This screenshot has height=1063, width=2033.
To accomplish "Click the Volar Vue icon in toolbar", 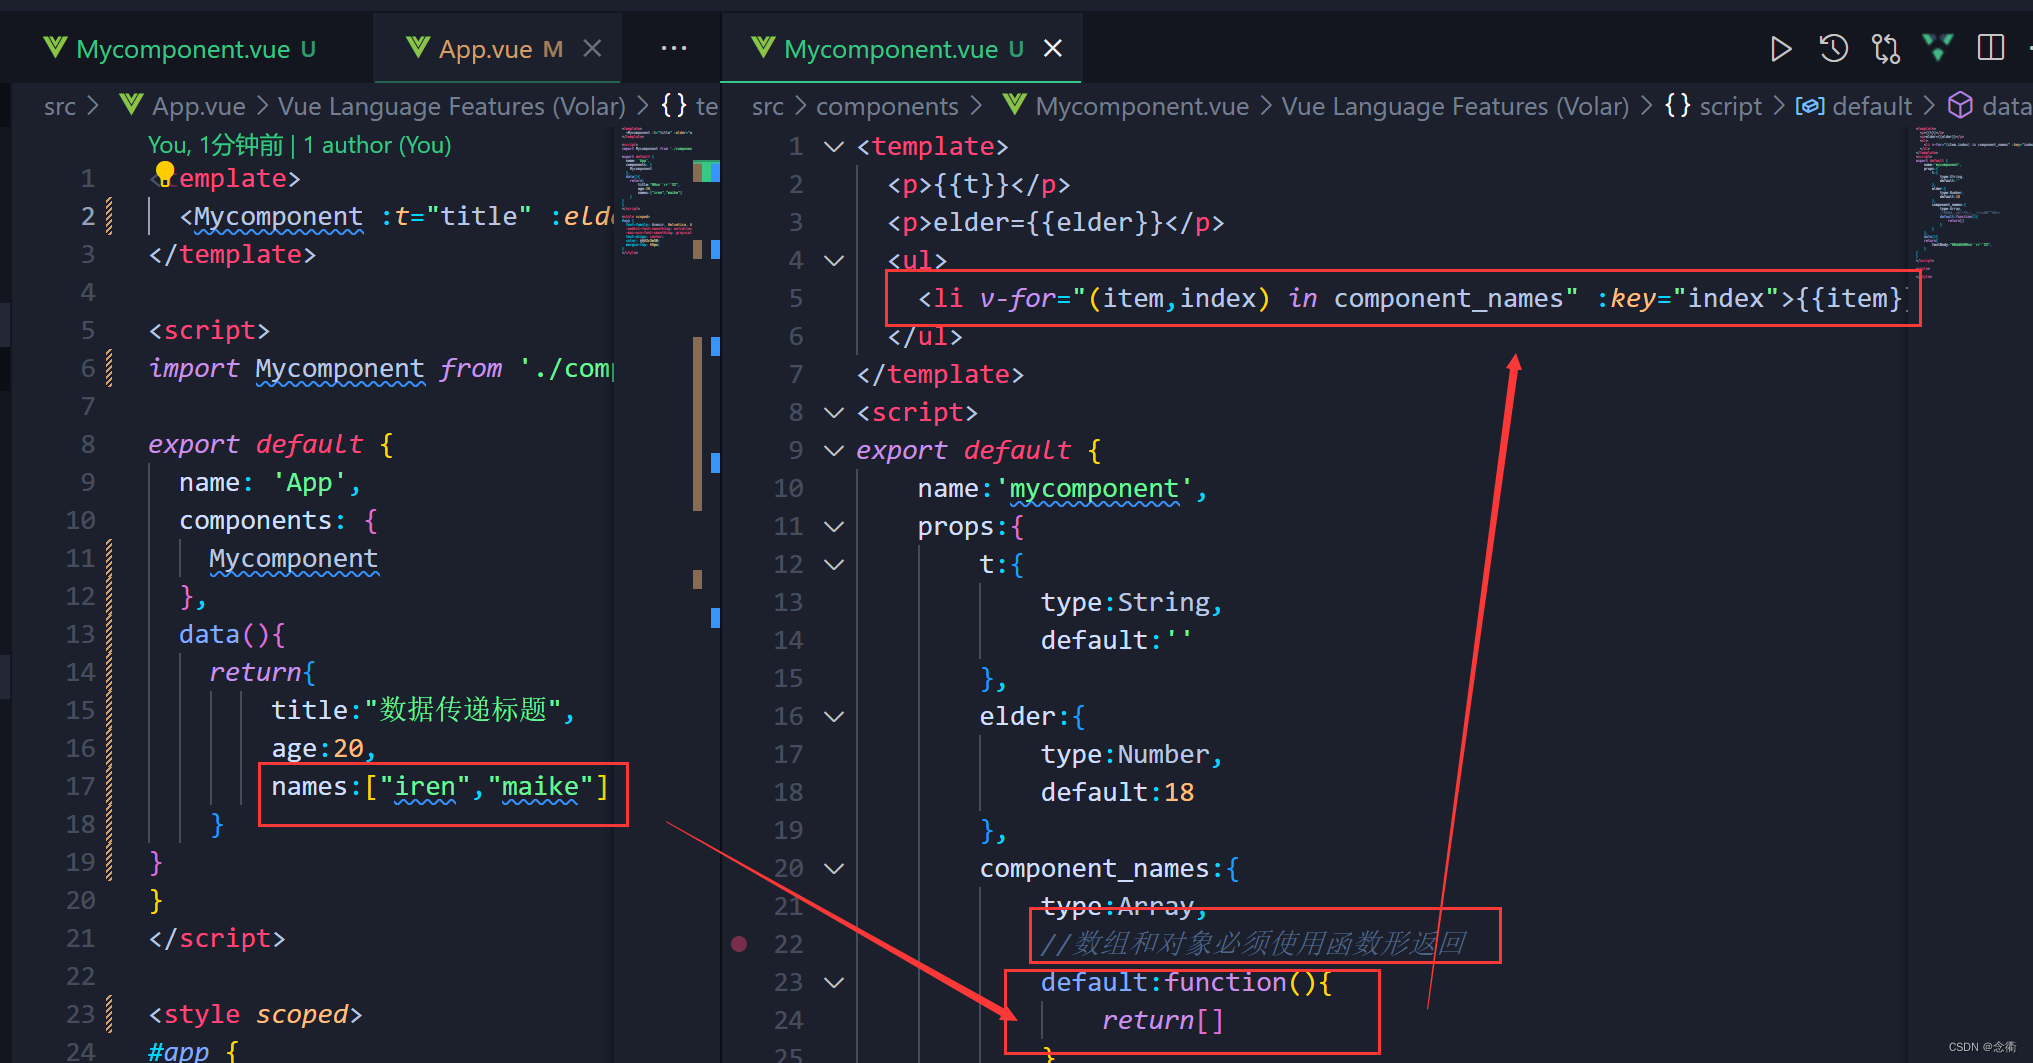I will pyautogui.click(x=1938, y=47).
